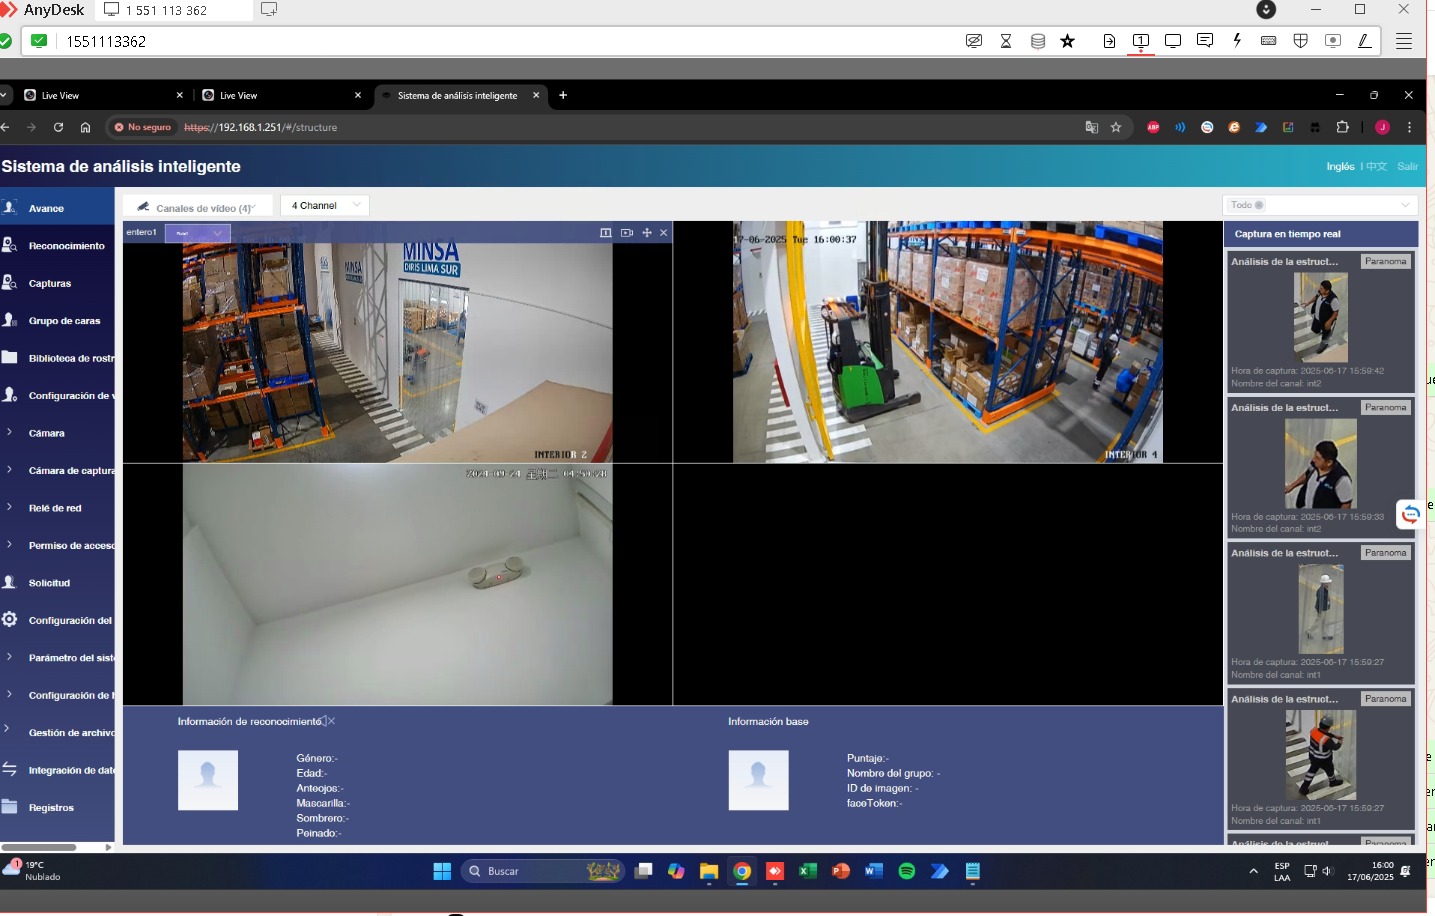The height and width of the screenshot is (916, 1435).
Task: Click the Google Translate icon in the address bar
Action: pos(1092,127)
